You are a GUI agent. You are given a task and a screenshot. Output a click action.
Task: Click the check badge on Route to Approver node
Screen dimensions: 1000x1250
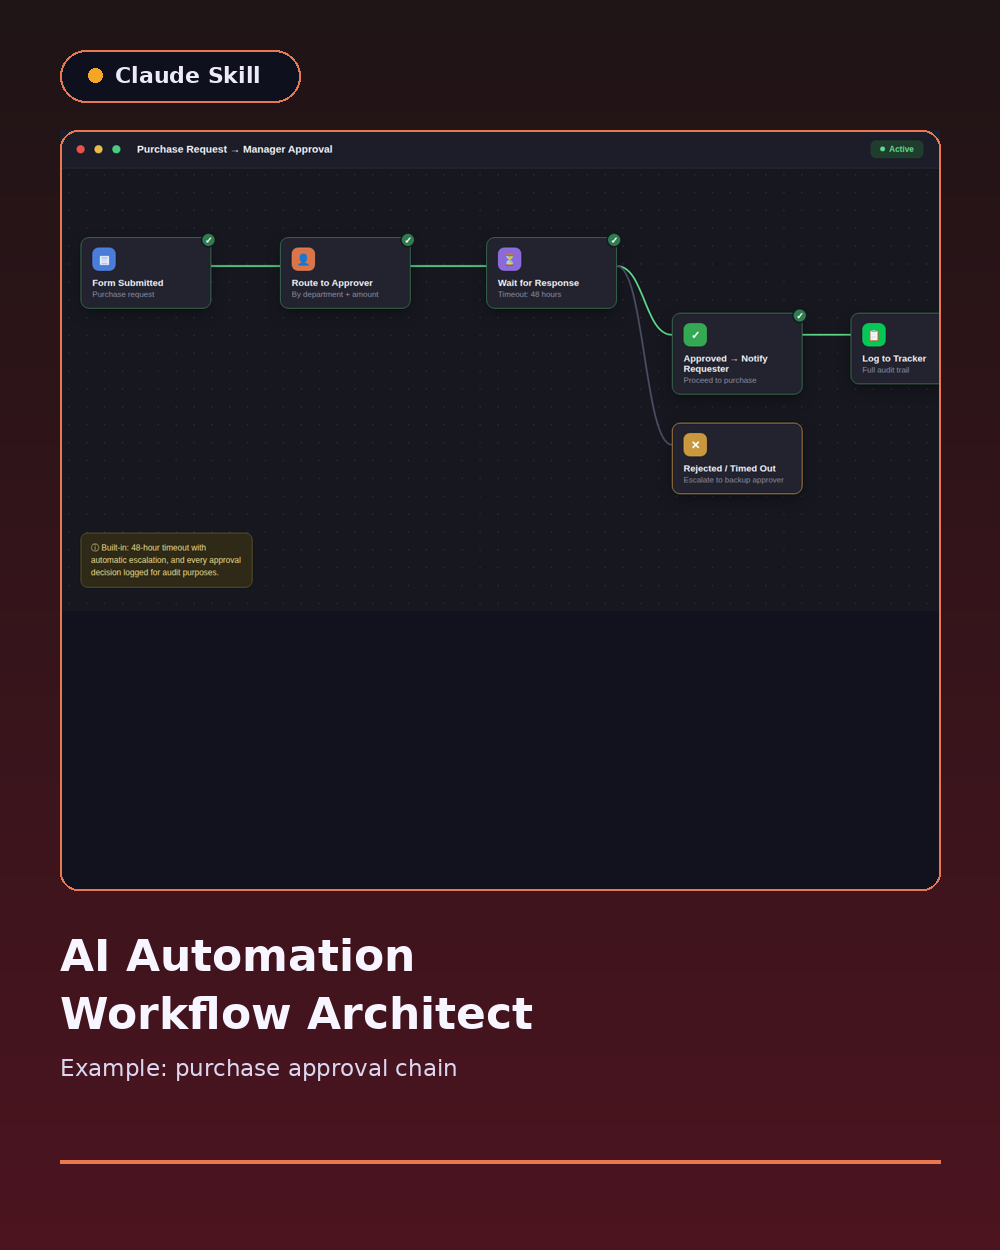[408, 240]
